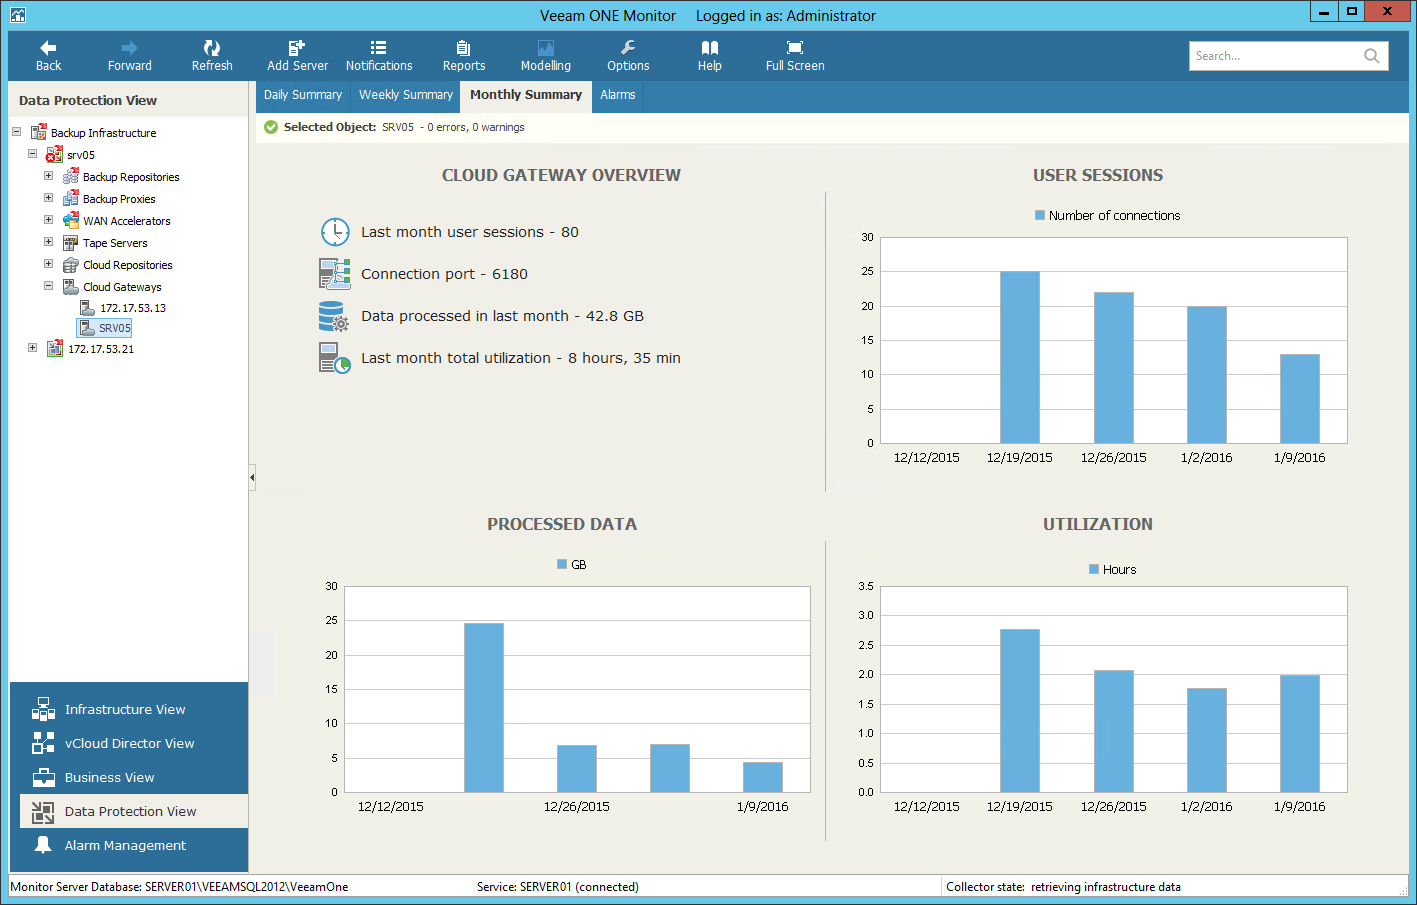Open Help from the toolbar
The width and height of the screenshot is (1417, 905).
(710, 56)
